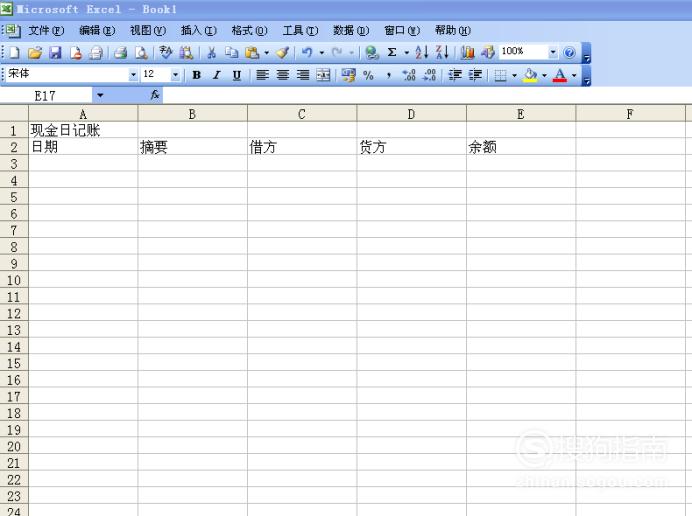Decrease decimal places icon
The width and height of the screenshot is (692, 516).
(429, 75)
